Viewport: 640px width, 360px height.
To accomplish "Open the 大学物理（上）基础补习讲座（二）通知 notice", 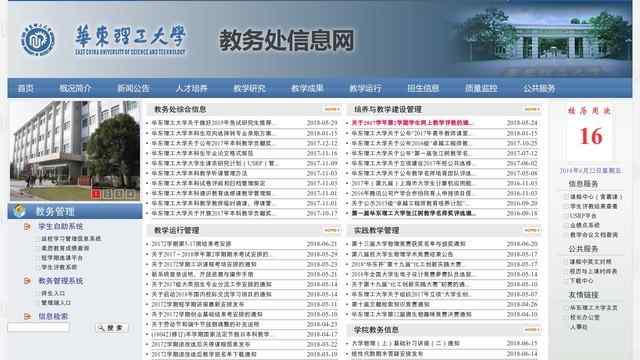I will click(x=406, y=344).
